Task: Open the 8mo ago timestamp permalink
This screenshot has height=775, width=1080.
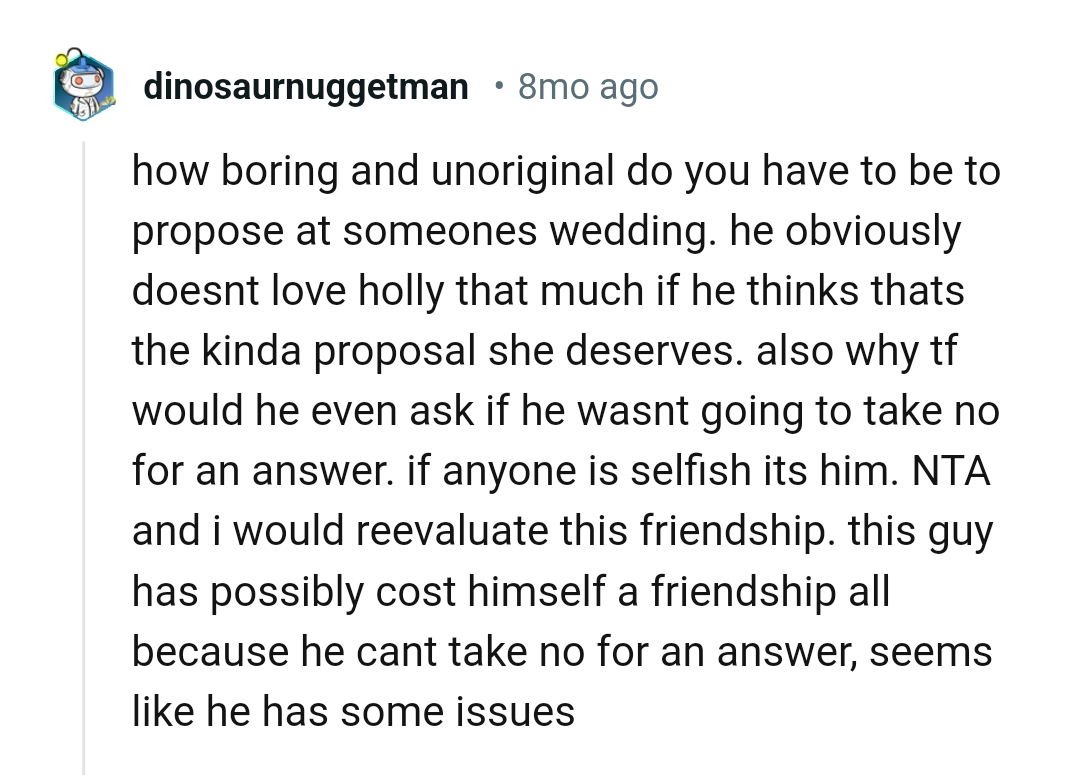Action: point(586,86)
